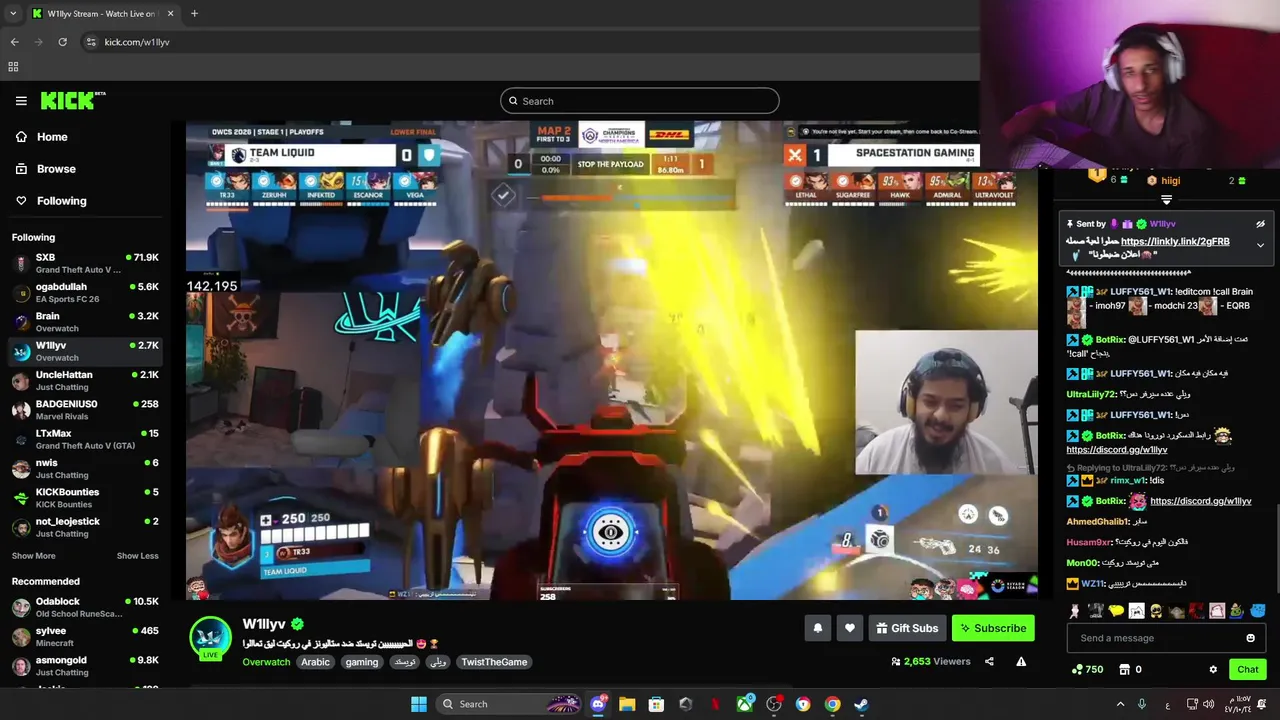
Task: Click the green Subscribe button
Action: (x=993, y=628)
